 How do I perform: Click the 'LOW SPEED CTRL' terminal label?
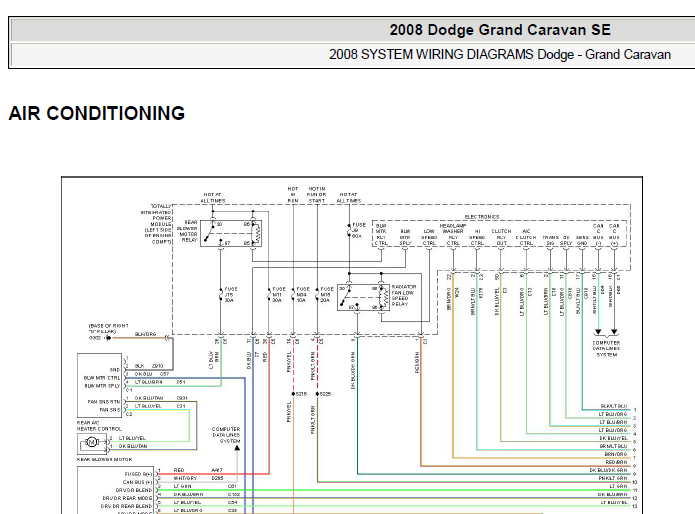[x=429, y=237]
